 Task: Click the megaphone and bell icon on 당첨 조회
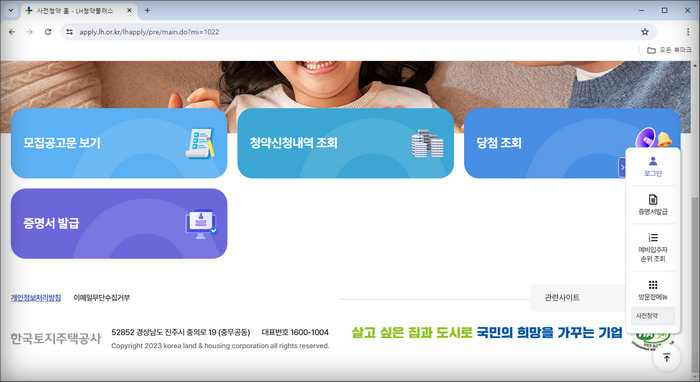pyautogui.click(x=653, y=138)
